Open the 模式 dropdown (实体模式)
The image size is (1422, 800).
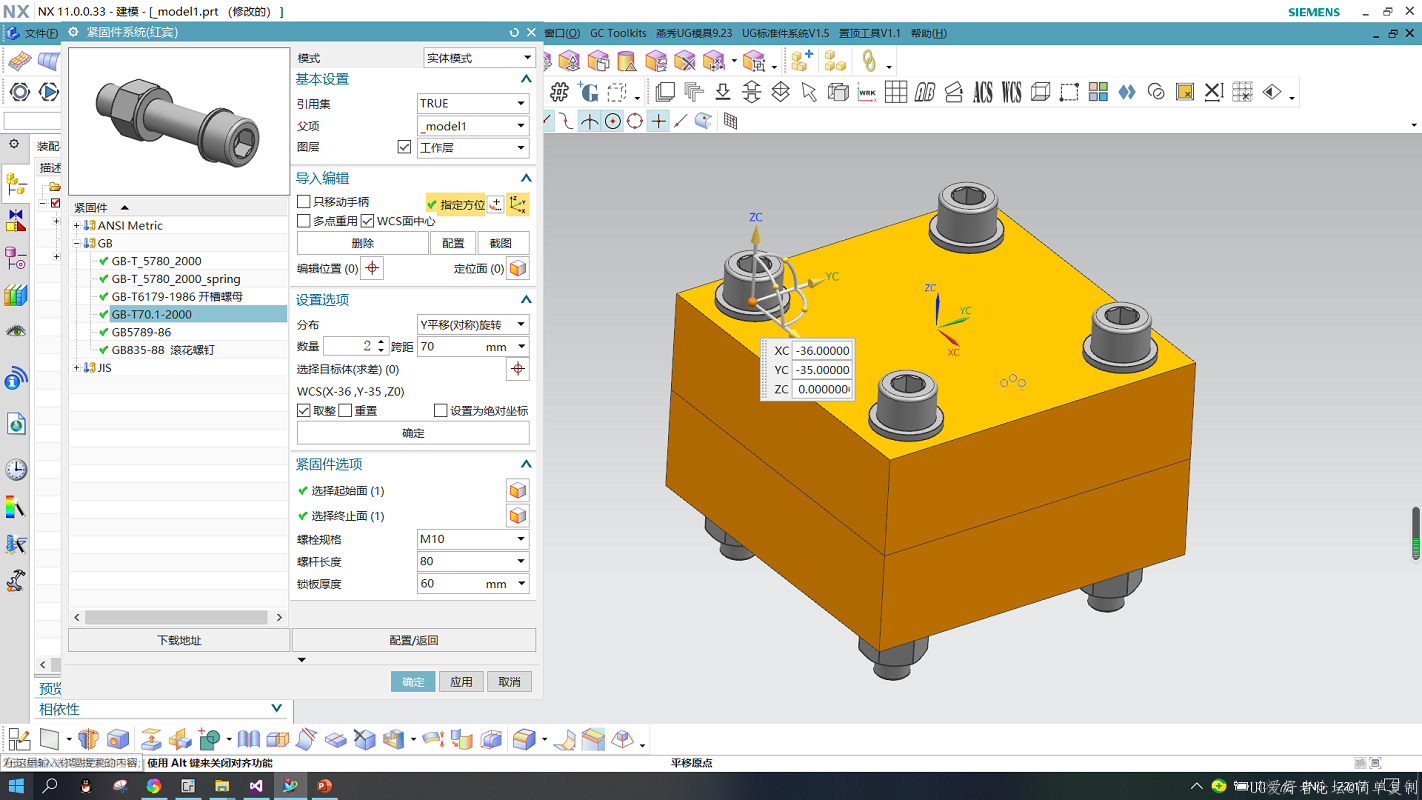(479, 58)
